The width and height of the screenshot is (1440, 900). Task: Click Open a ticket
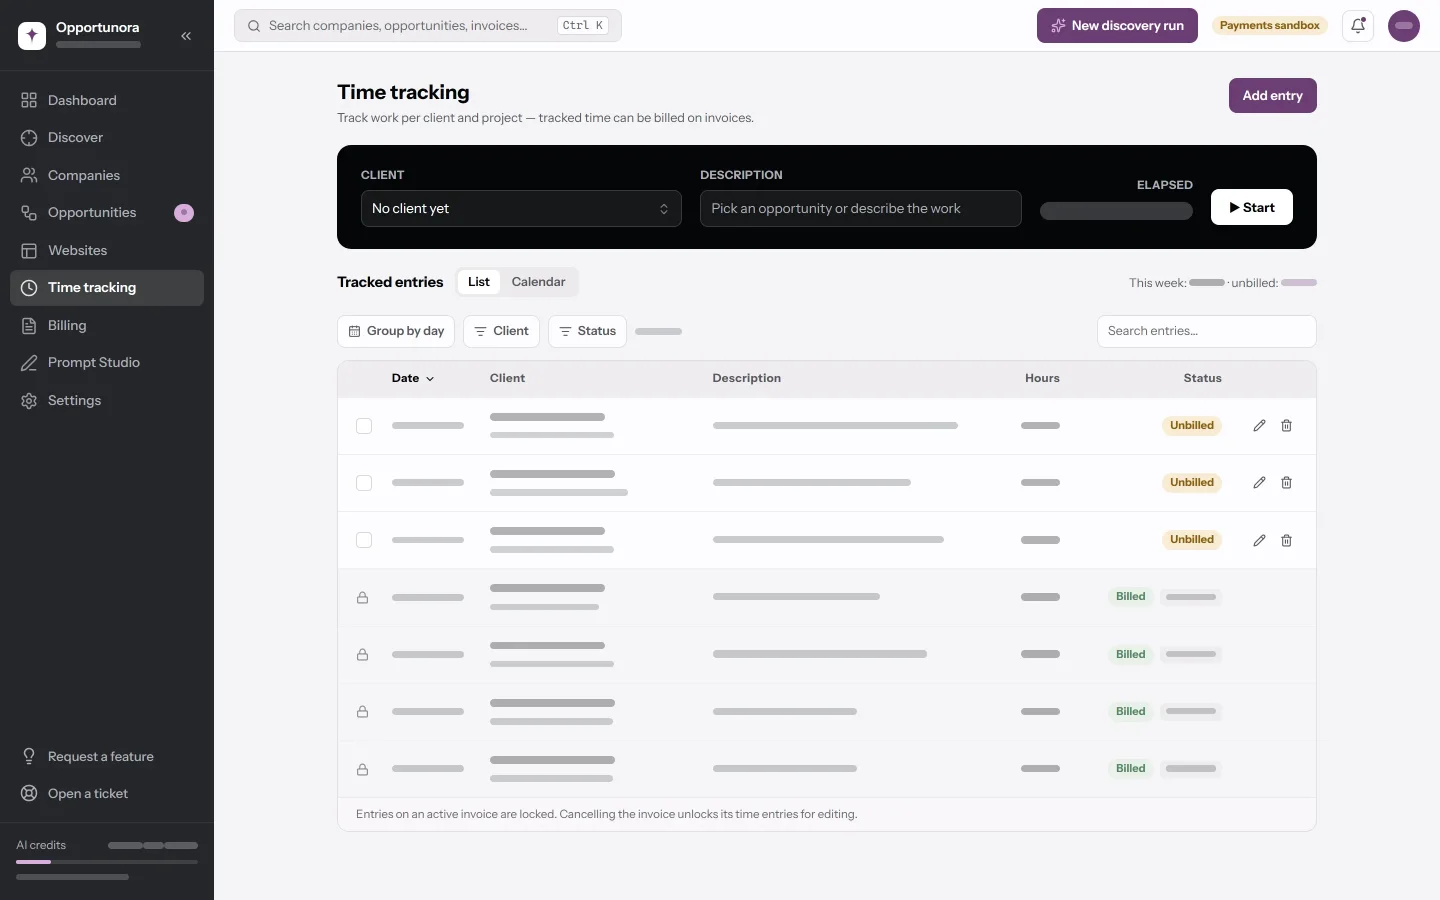click(107, 794)
